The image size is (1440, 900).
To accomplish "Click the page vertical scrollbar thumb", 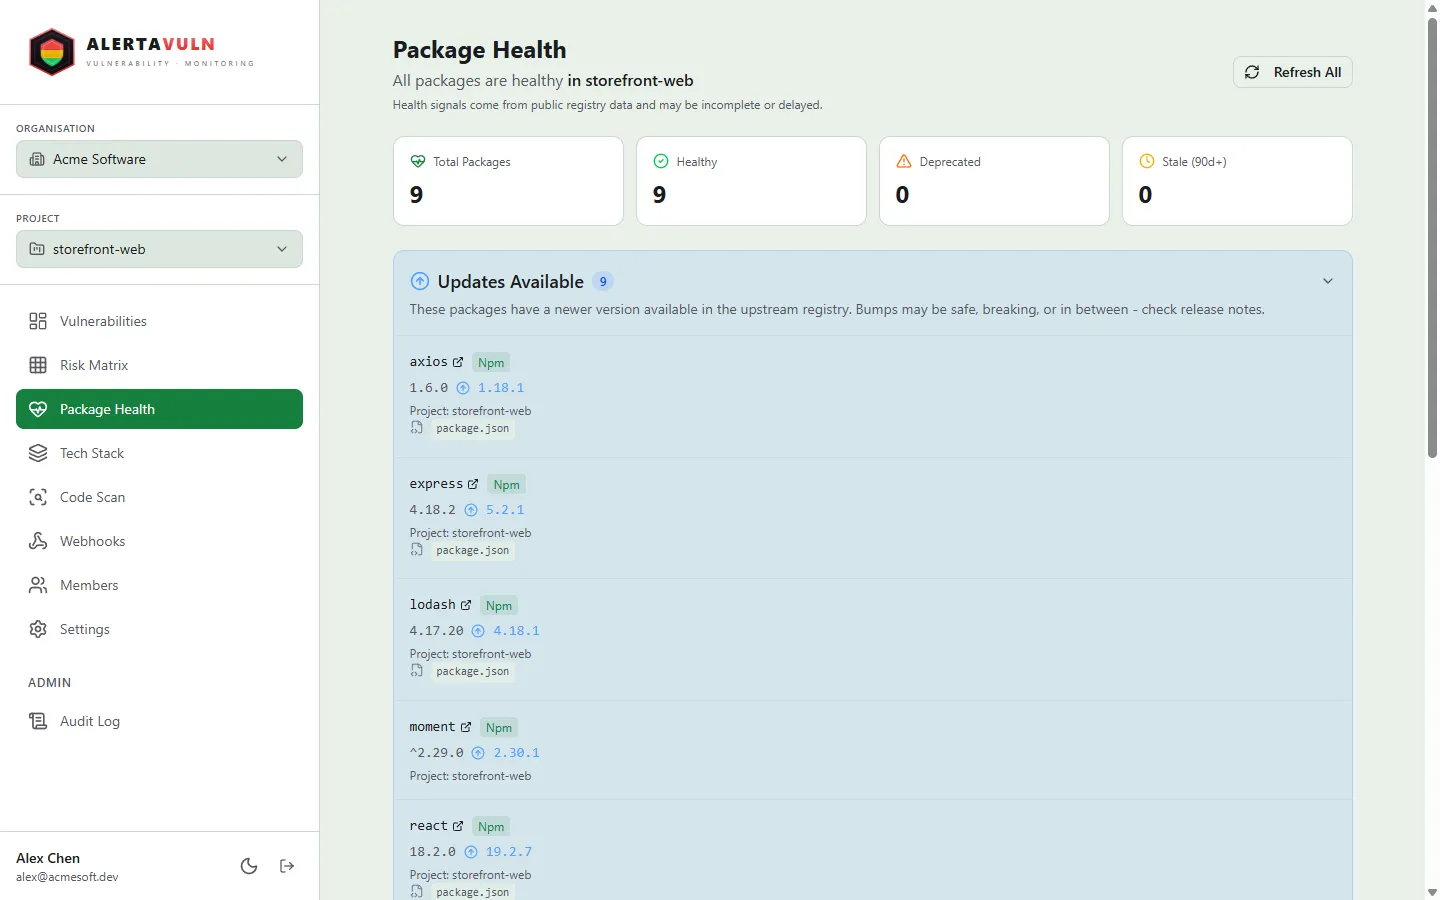I will click(1432, 237).
